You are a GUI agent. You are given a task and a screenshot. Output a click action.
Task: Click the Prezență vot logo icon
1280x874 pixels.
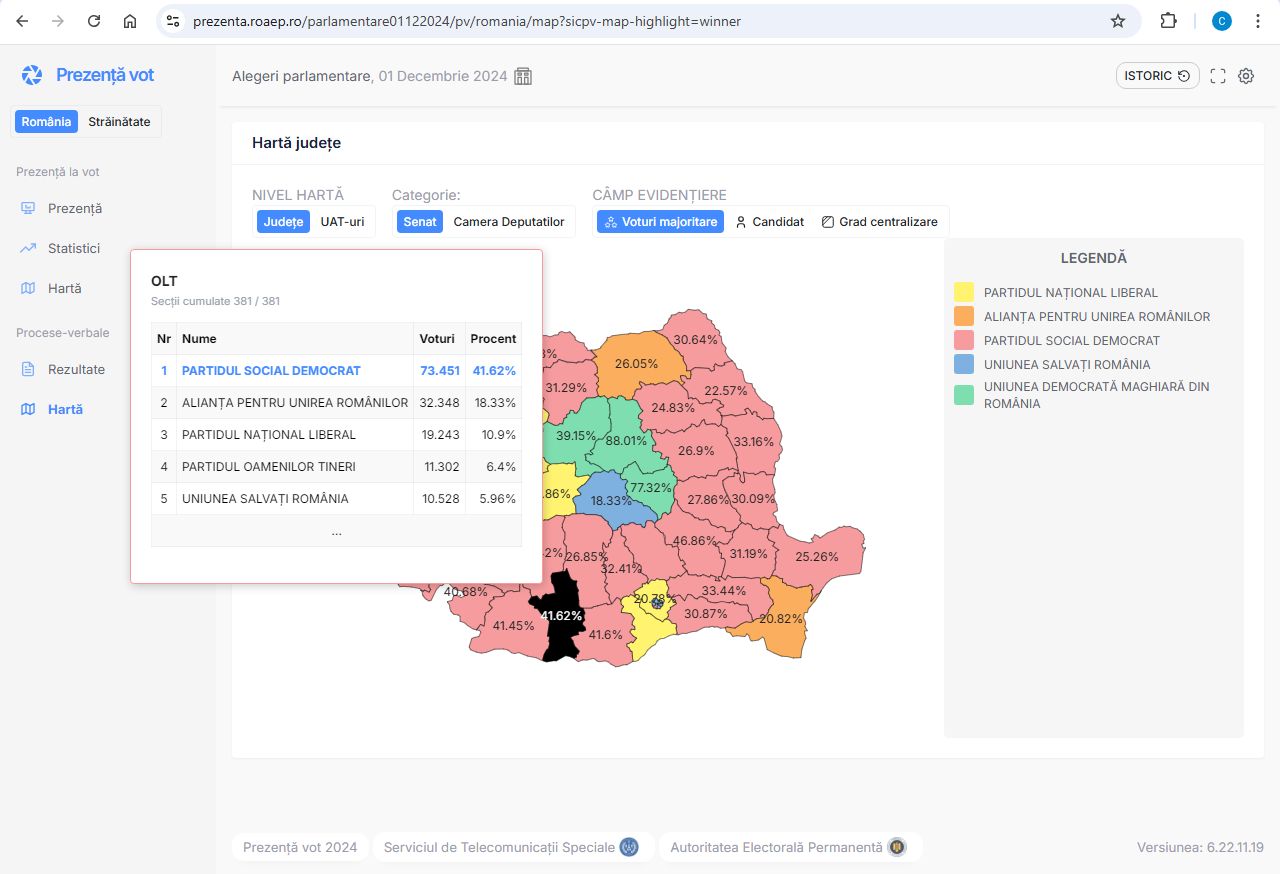[32, 75]
